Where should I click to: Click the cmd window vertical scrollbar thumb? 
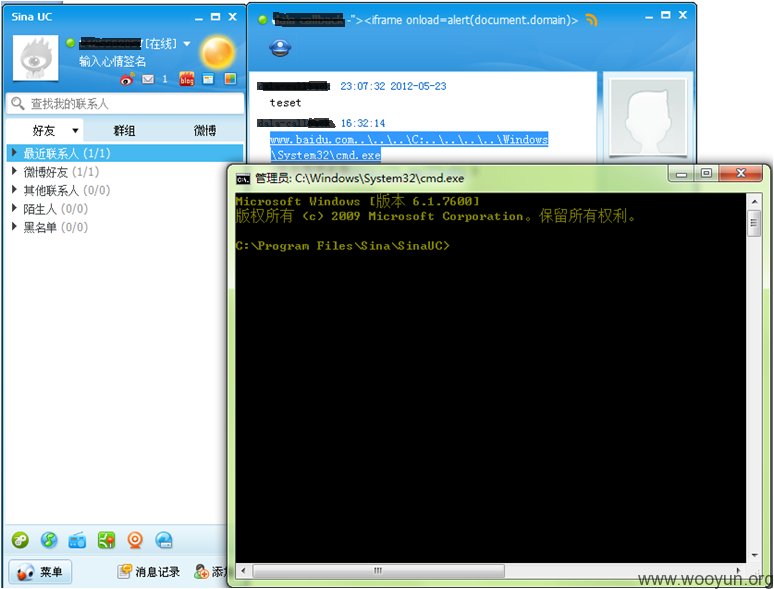point(754,223)
